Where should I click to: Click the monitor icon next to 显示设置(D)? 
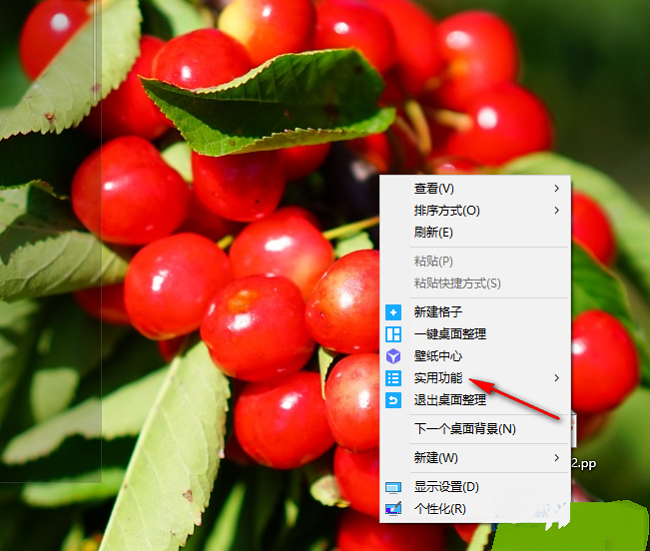[x=393, y=488]
